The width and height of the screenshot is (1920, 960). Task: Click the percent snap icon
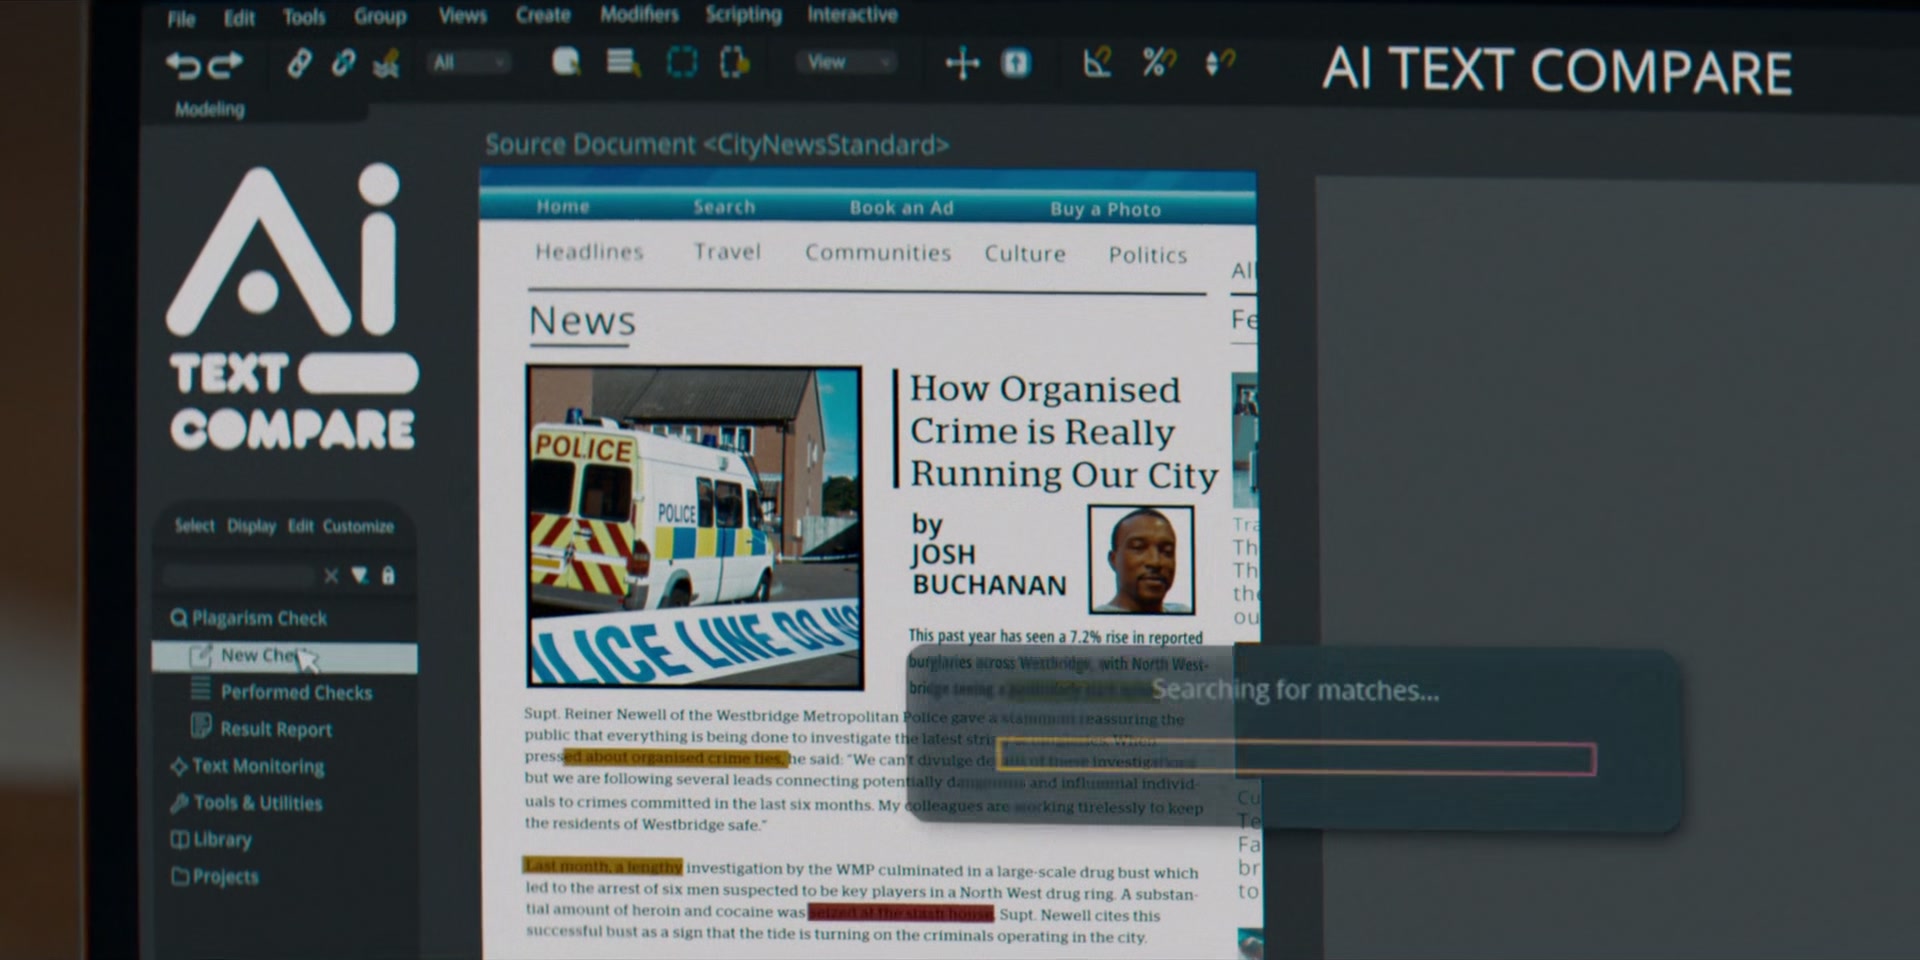click(x=1158, y=63)
